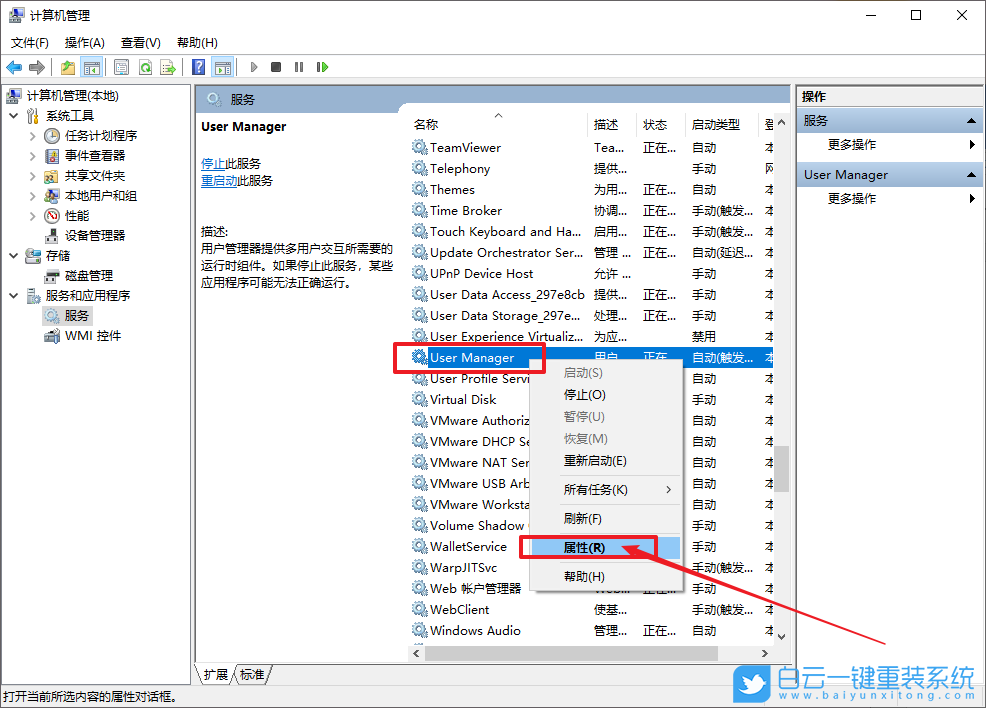Click the forward navigation arrow icon
This screenshot has width=986, height=708.
(x=38, y=67)
